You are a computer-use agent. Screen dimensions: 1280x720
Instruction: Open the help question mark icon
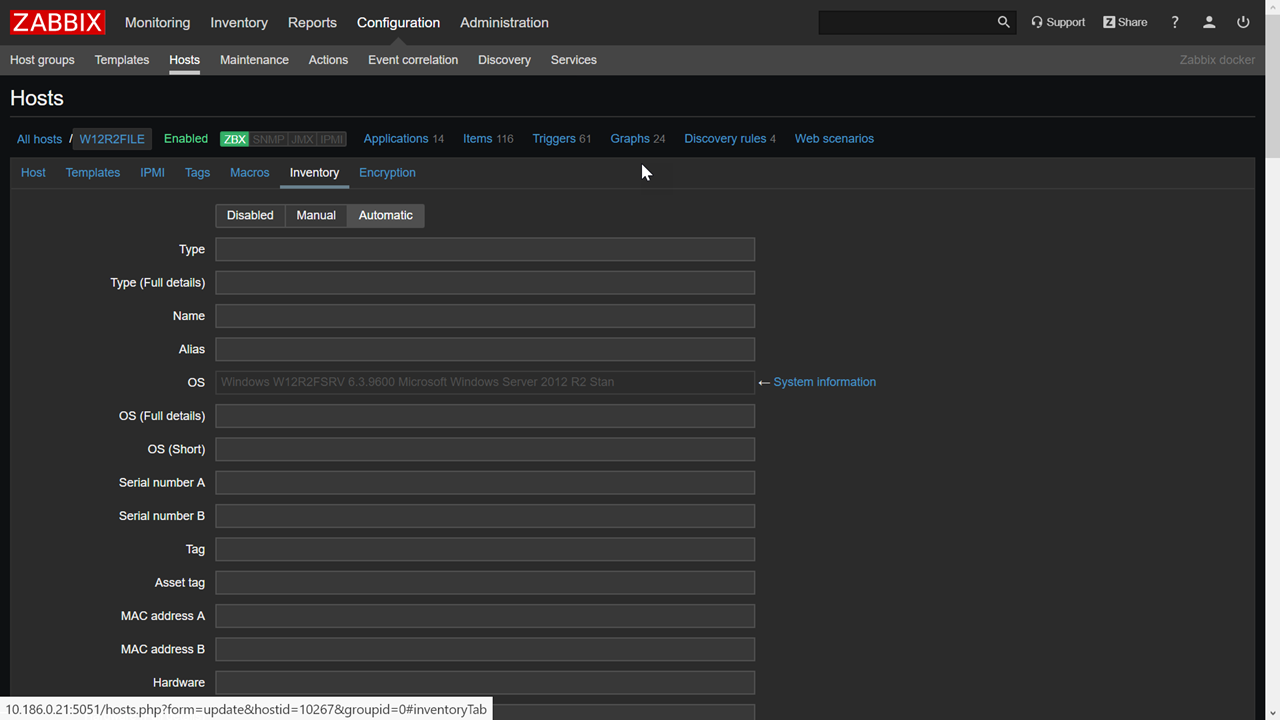click(1175, 22)
